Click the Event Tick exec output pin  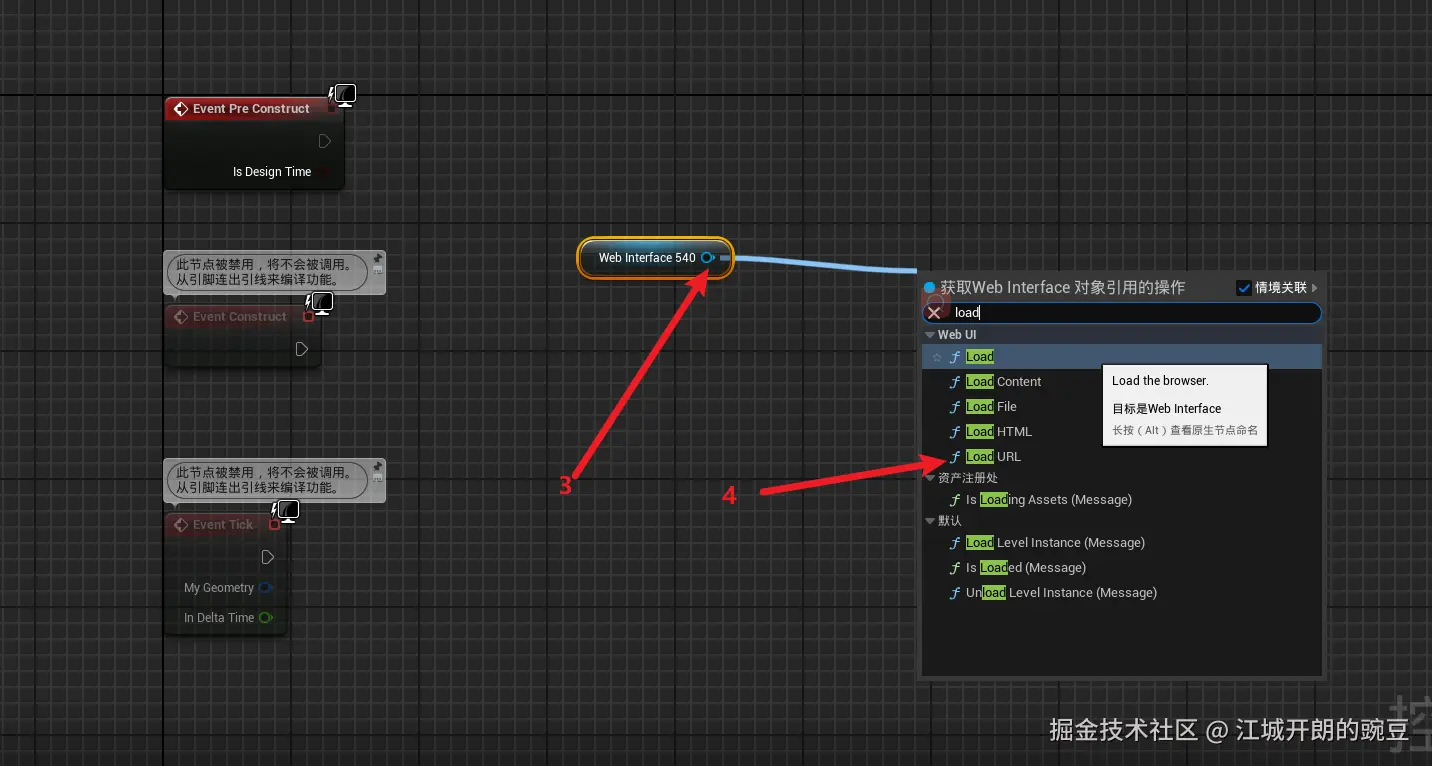(x=268, y=557)
